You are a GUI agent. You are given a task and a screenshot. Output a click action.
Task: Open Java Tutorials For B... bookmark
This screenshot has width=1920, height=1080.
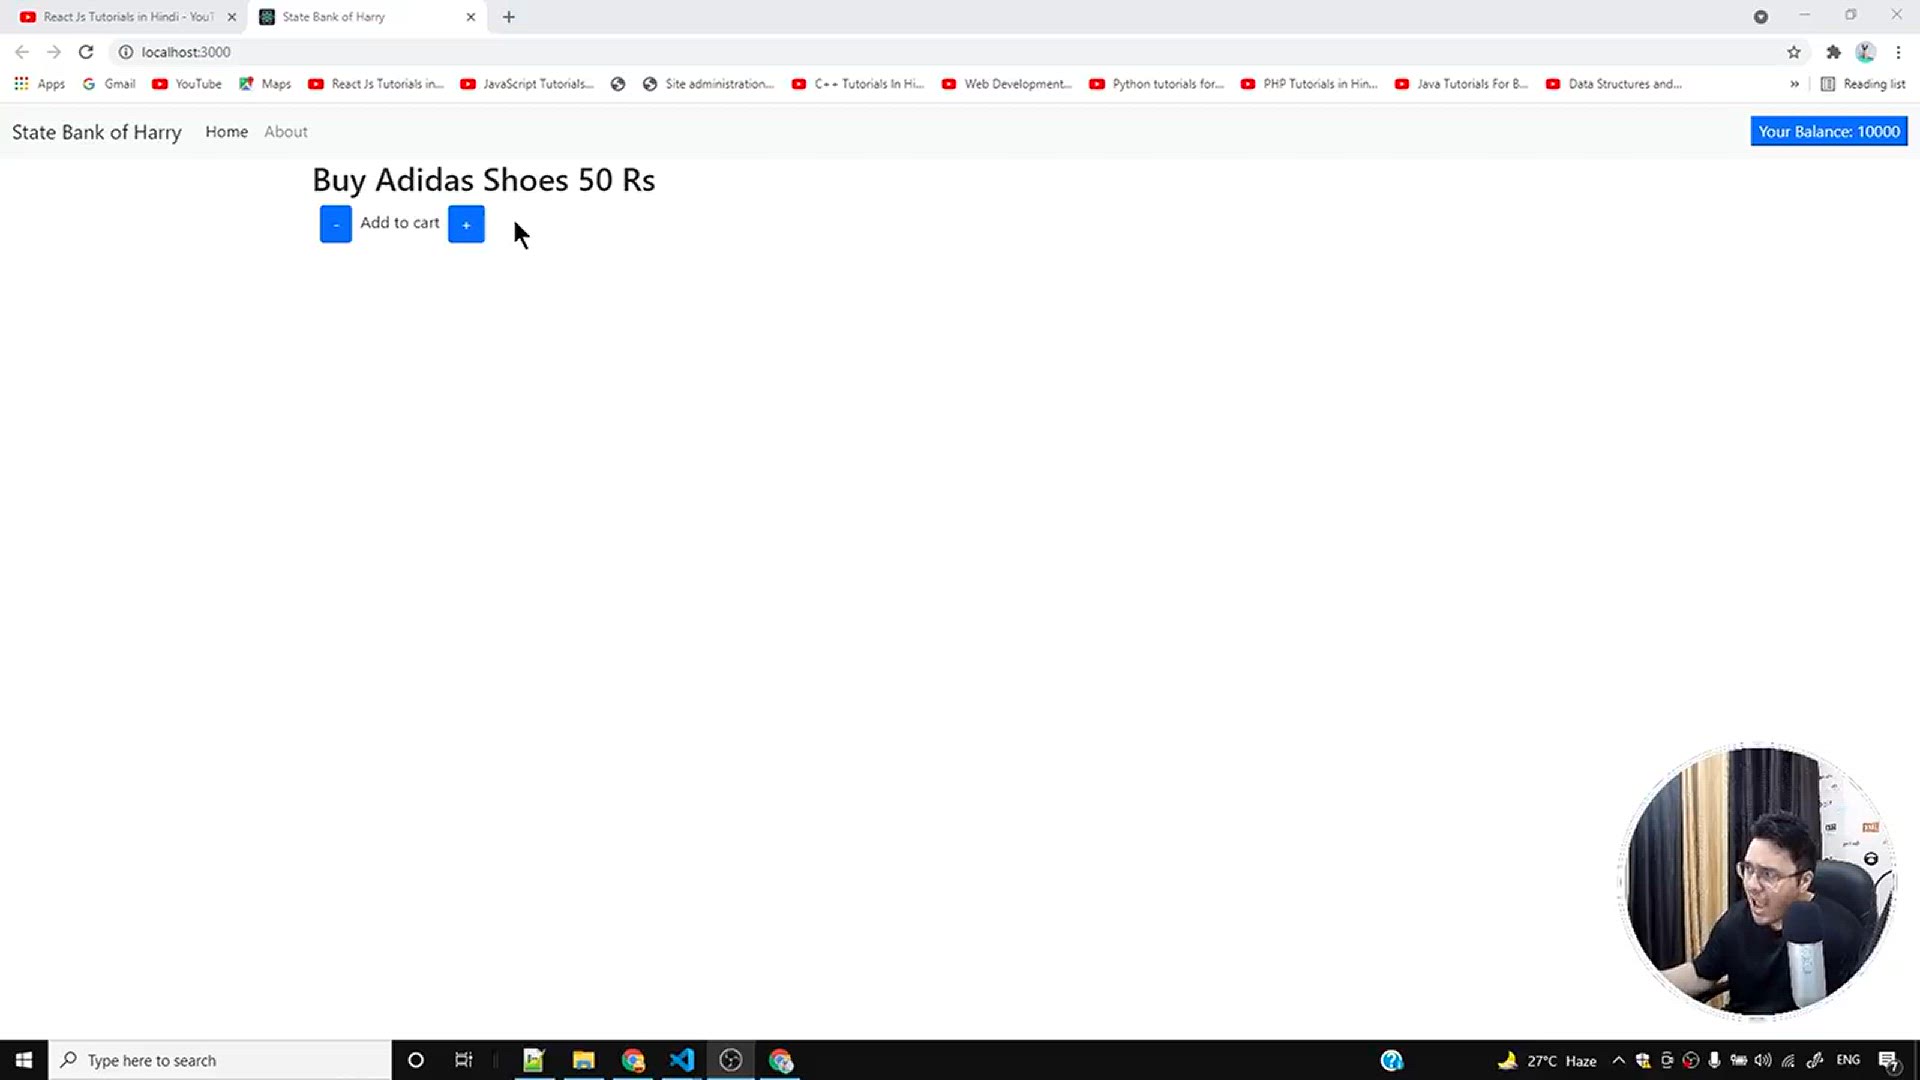click(x=1462, y=84)
